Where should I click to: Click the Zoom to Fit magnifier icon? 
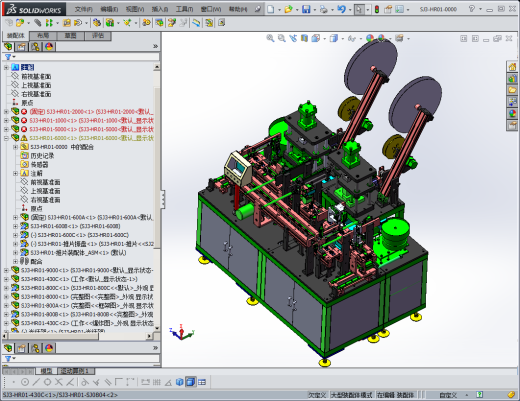coord(270,38)
